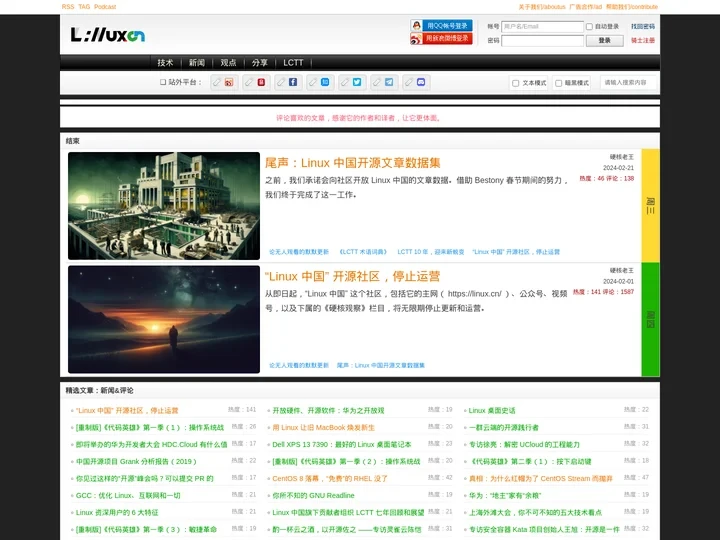Focus the 密码 password field
The height and width of the screenshot is (540, 720).
tap(542, 40)
